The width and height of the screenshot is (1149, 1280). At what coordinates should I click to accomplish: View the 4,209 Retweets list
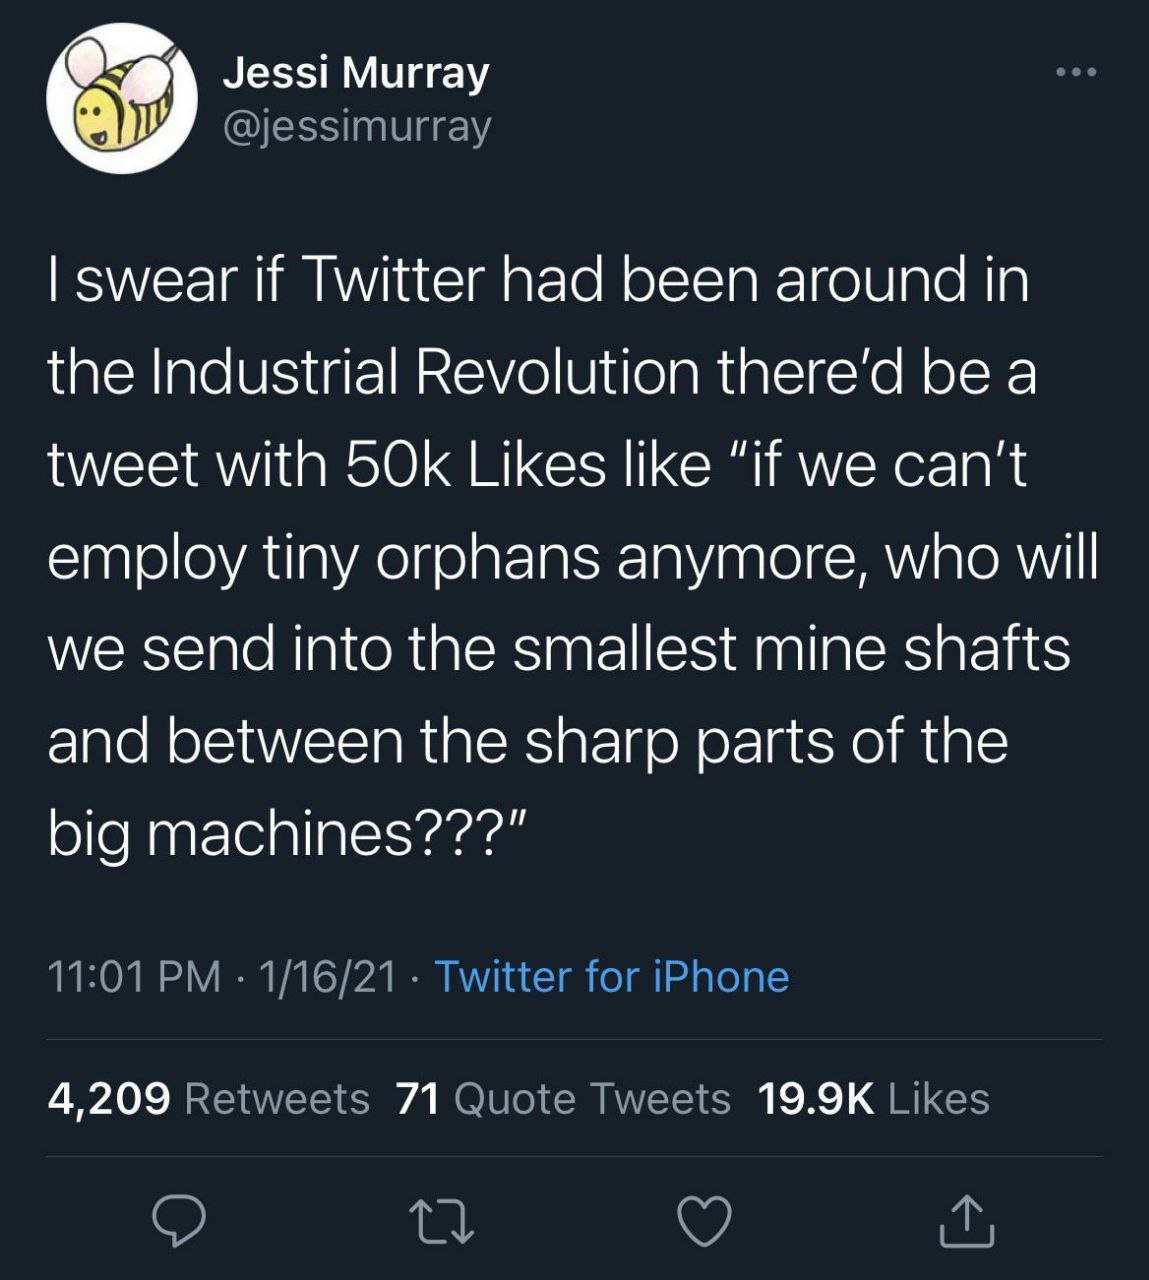(x=208, y=1099)
